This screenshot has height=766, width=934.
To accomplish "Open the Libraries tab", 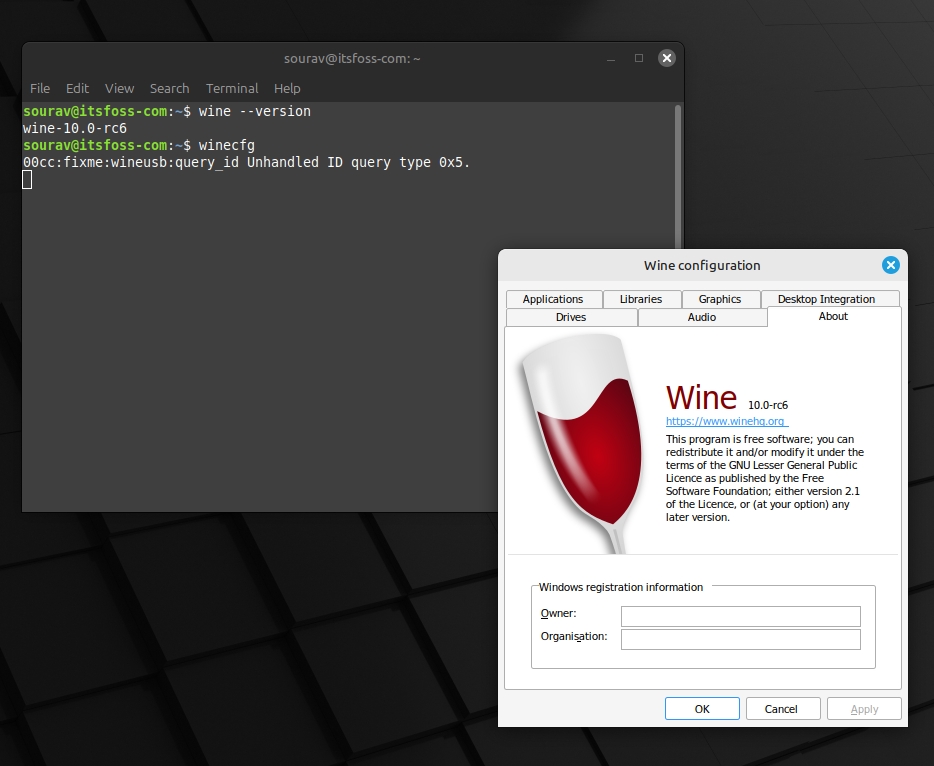I will click(x=641, y=298).
